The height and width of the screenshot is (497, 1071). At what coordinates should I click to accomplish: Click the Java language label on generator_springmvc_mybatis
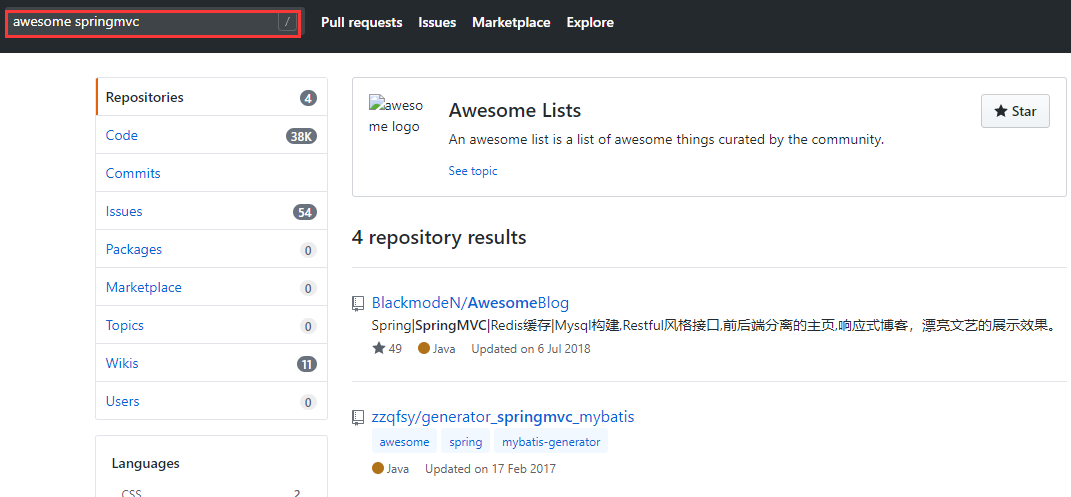390,469
